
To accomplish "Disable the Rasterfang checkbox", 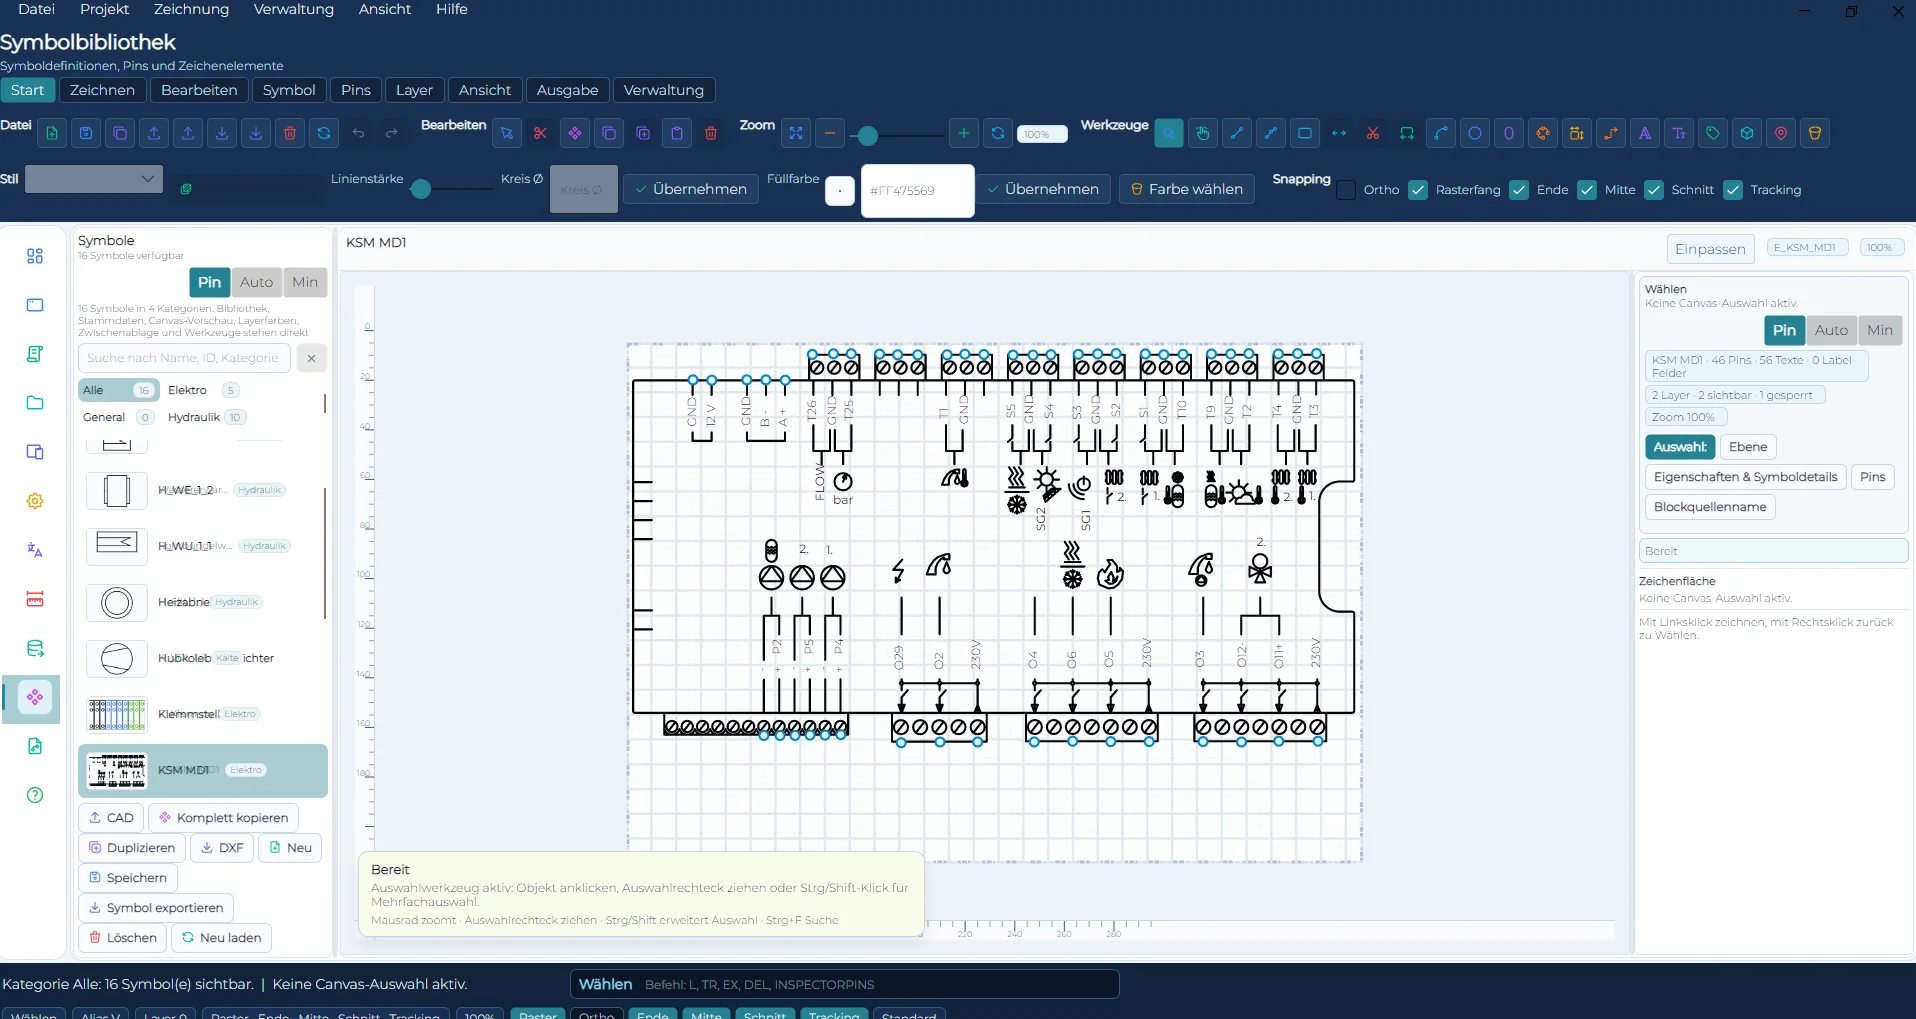I will tap(1418, 190).
